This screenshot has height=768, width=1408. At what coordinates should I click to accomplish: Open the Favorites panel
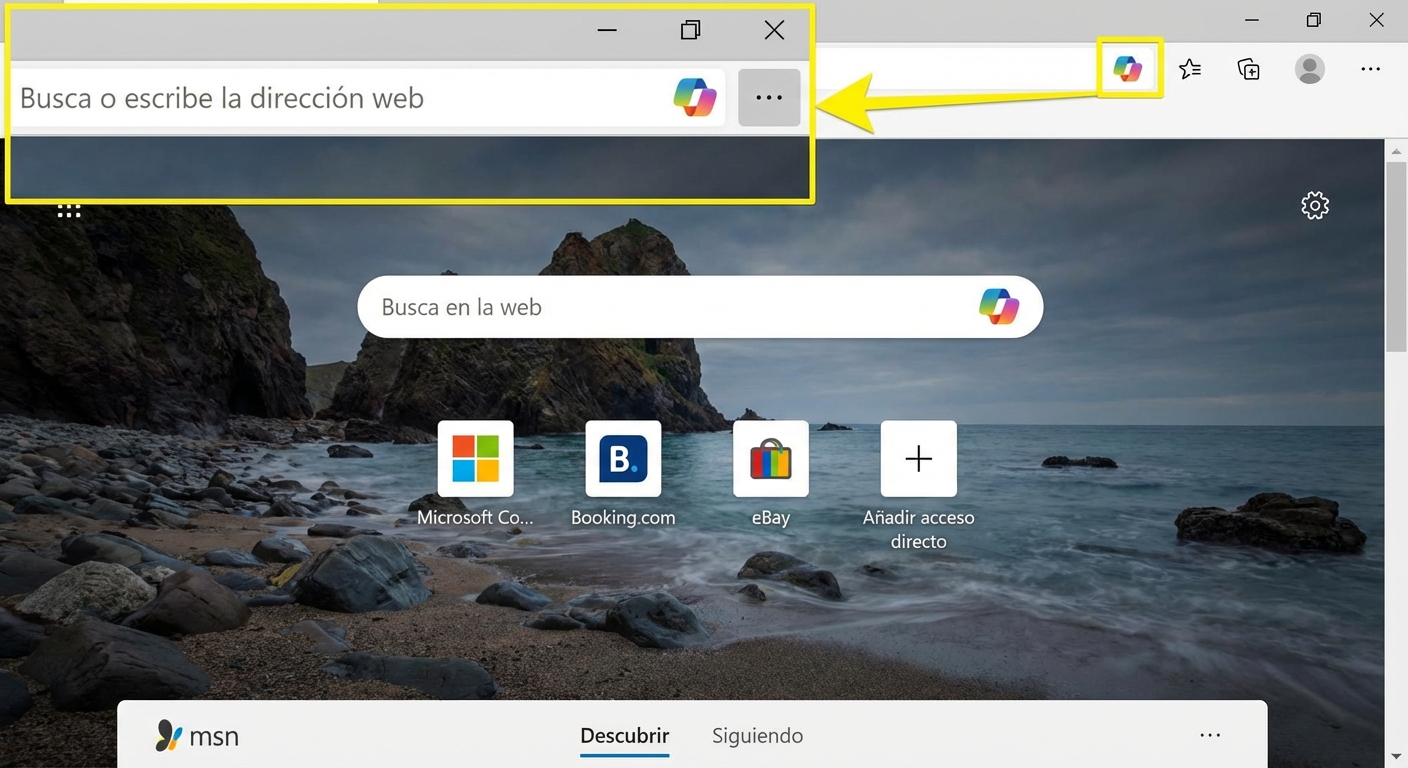1189,68
